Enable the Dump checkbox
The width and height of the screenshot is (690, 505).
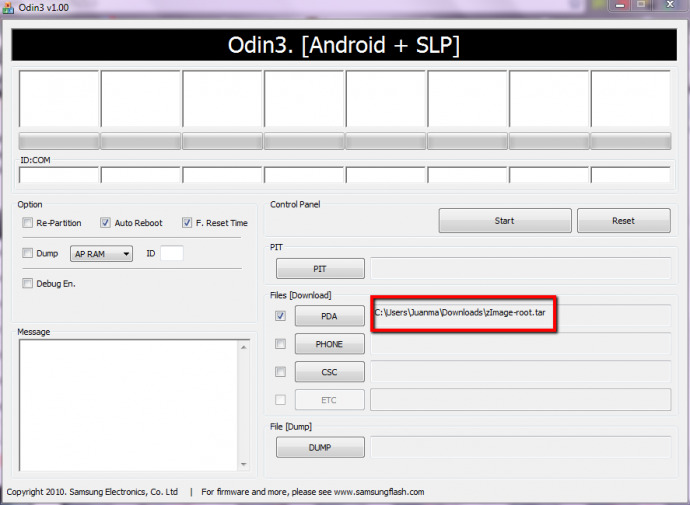(27, 254)
